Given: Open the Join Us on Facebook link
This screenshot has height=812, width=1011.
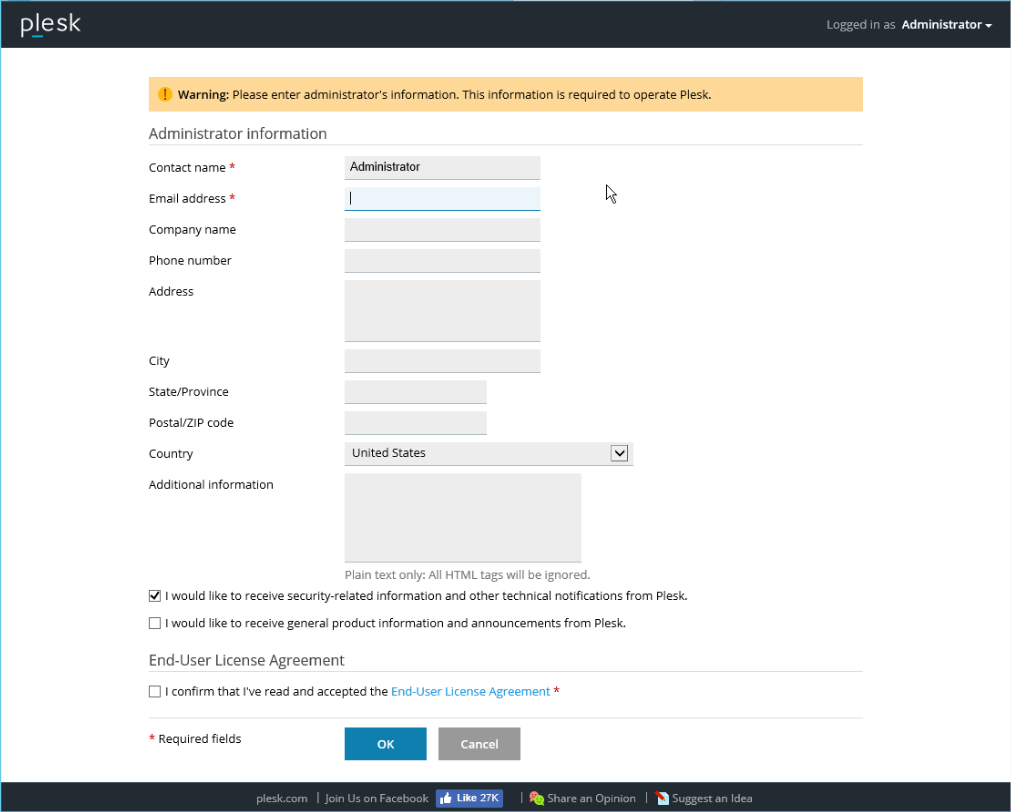Looking at the screenshot, I should click(x=376, y=798).
